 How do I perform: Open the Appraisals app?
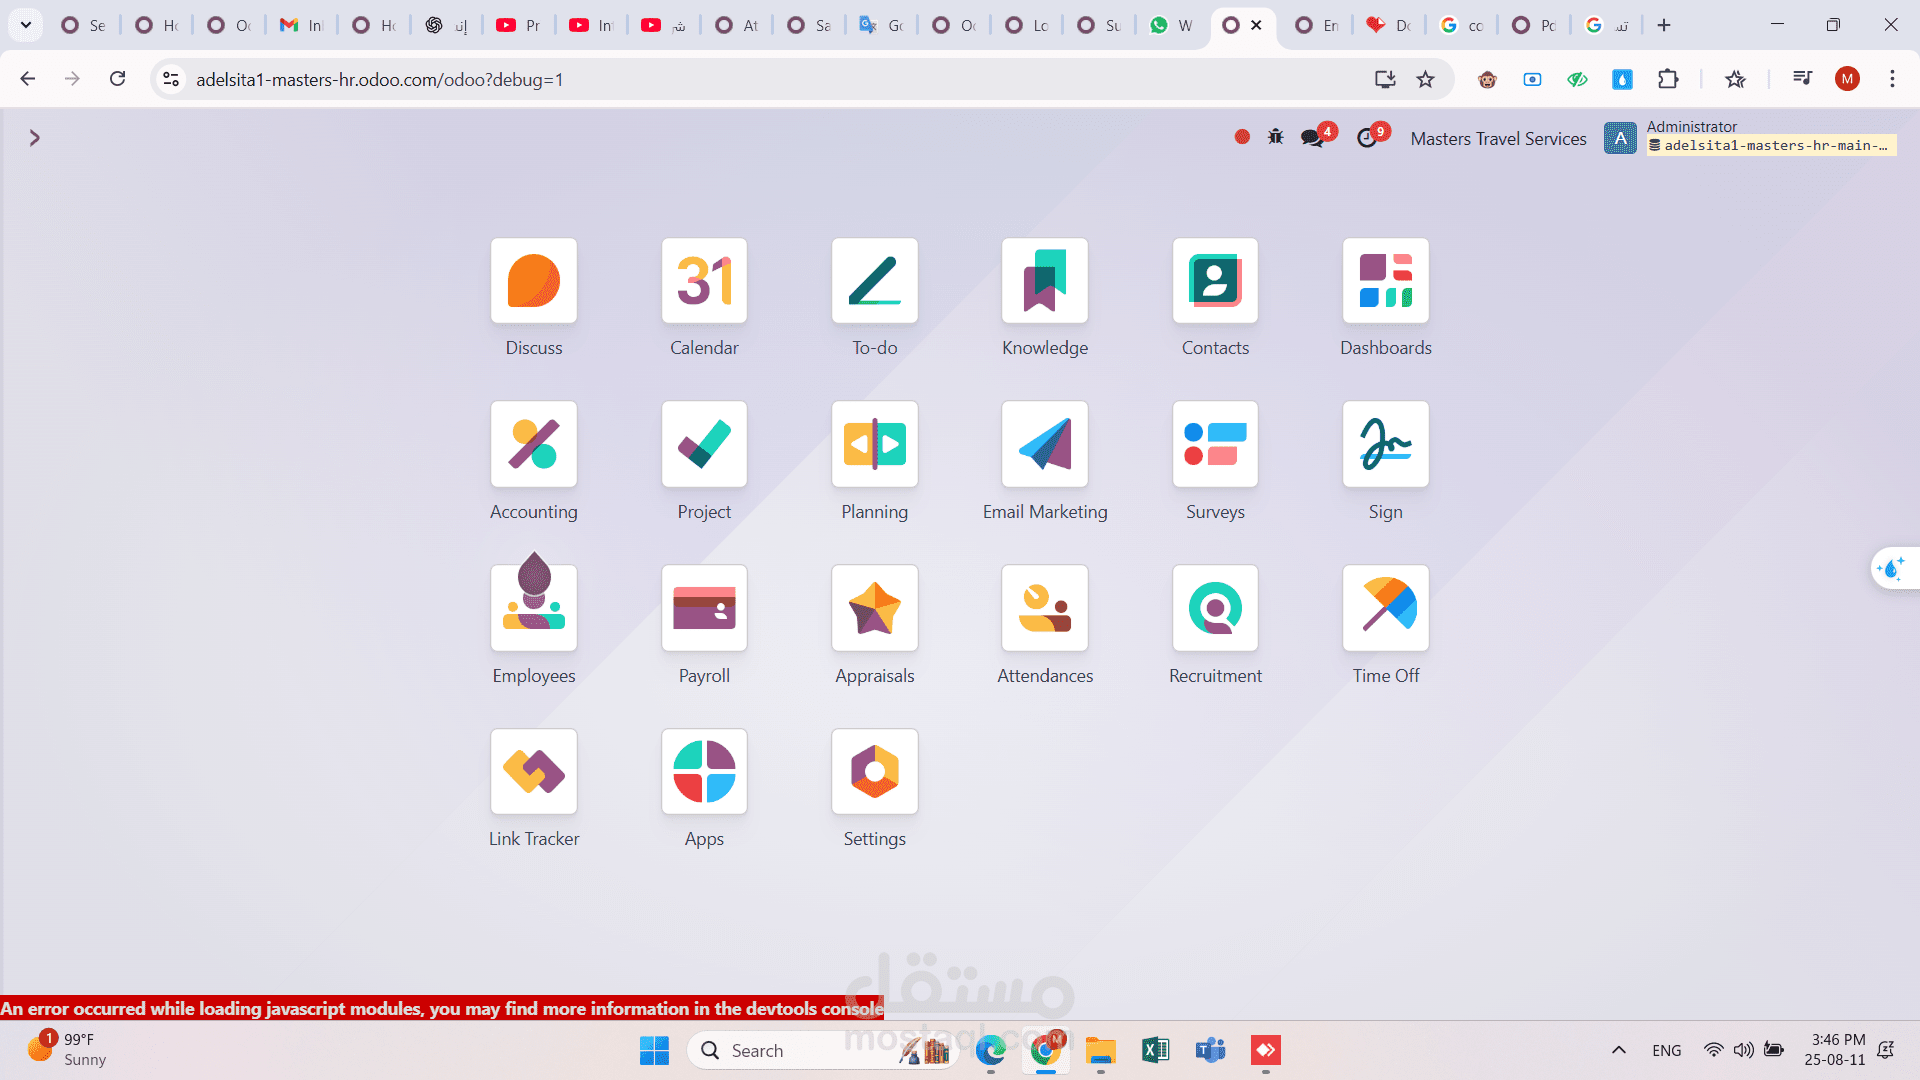874,608
